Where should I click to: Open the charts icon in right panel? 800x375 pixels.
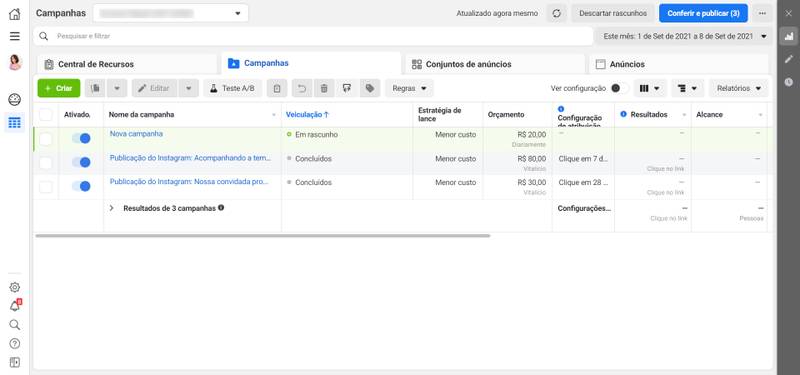pyautogui.click(x=789, y=36)
